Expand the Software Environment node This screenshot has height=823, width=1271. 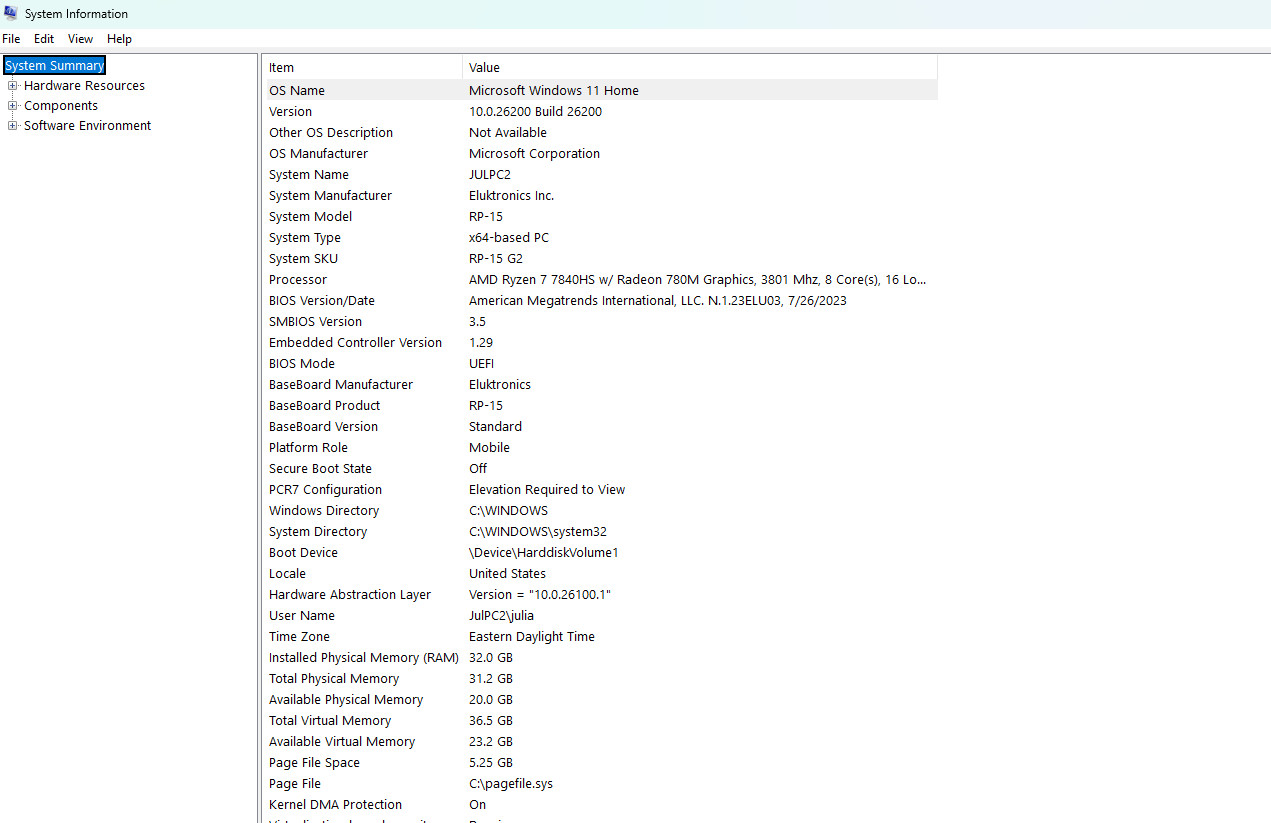[13, 126]
